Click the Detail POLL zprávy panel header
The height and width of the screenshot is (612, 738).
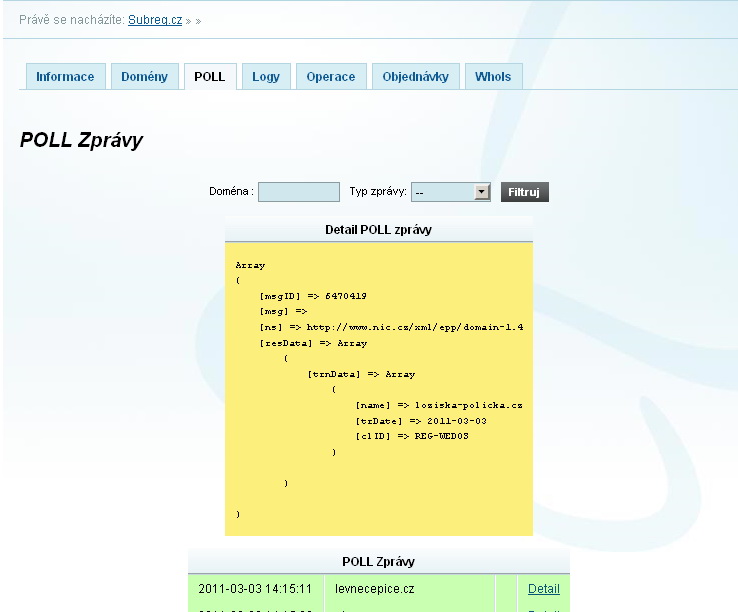click(378, 230)
